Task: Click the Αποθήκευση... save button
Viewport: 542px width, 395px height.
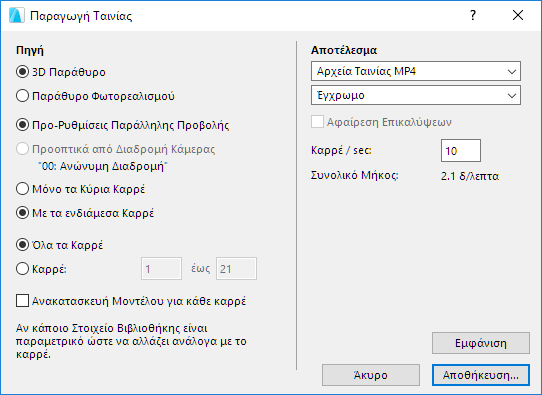Action: 480,375
